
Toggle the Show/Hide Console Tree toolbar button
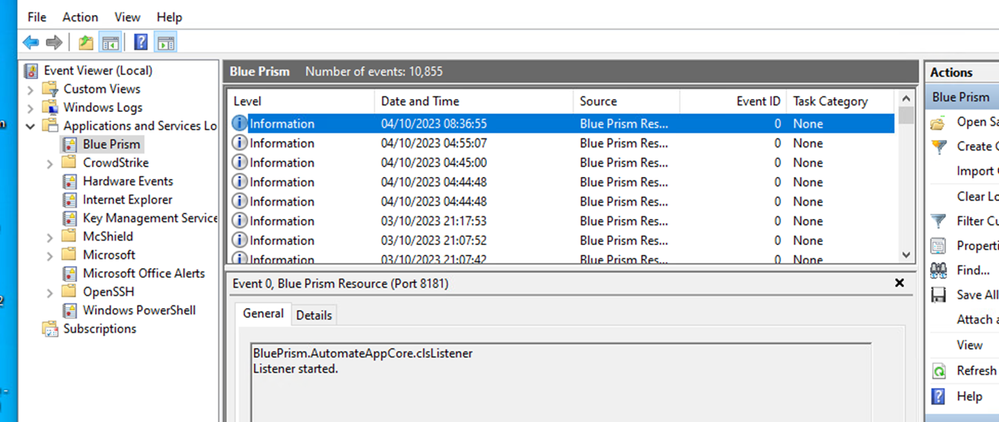click(110, 42)
